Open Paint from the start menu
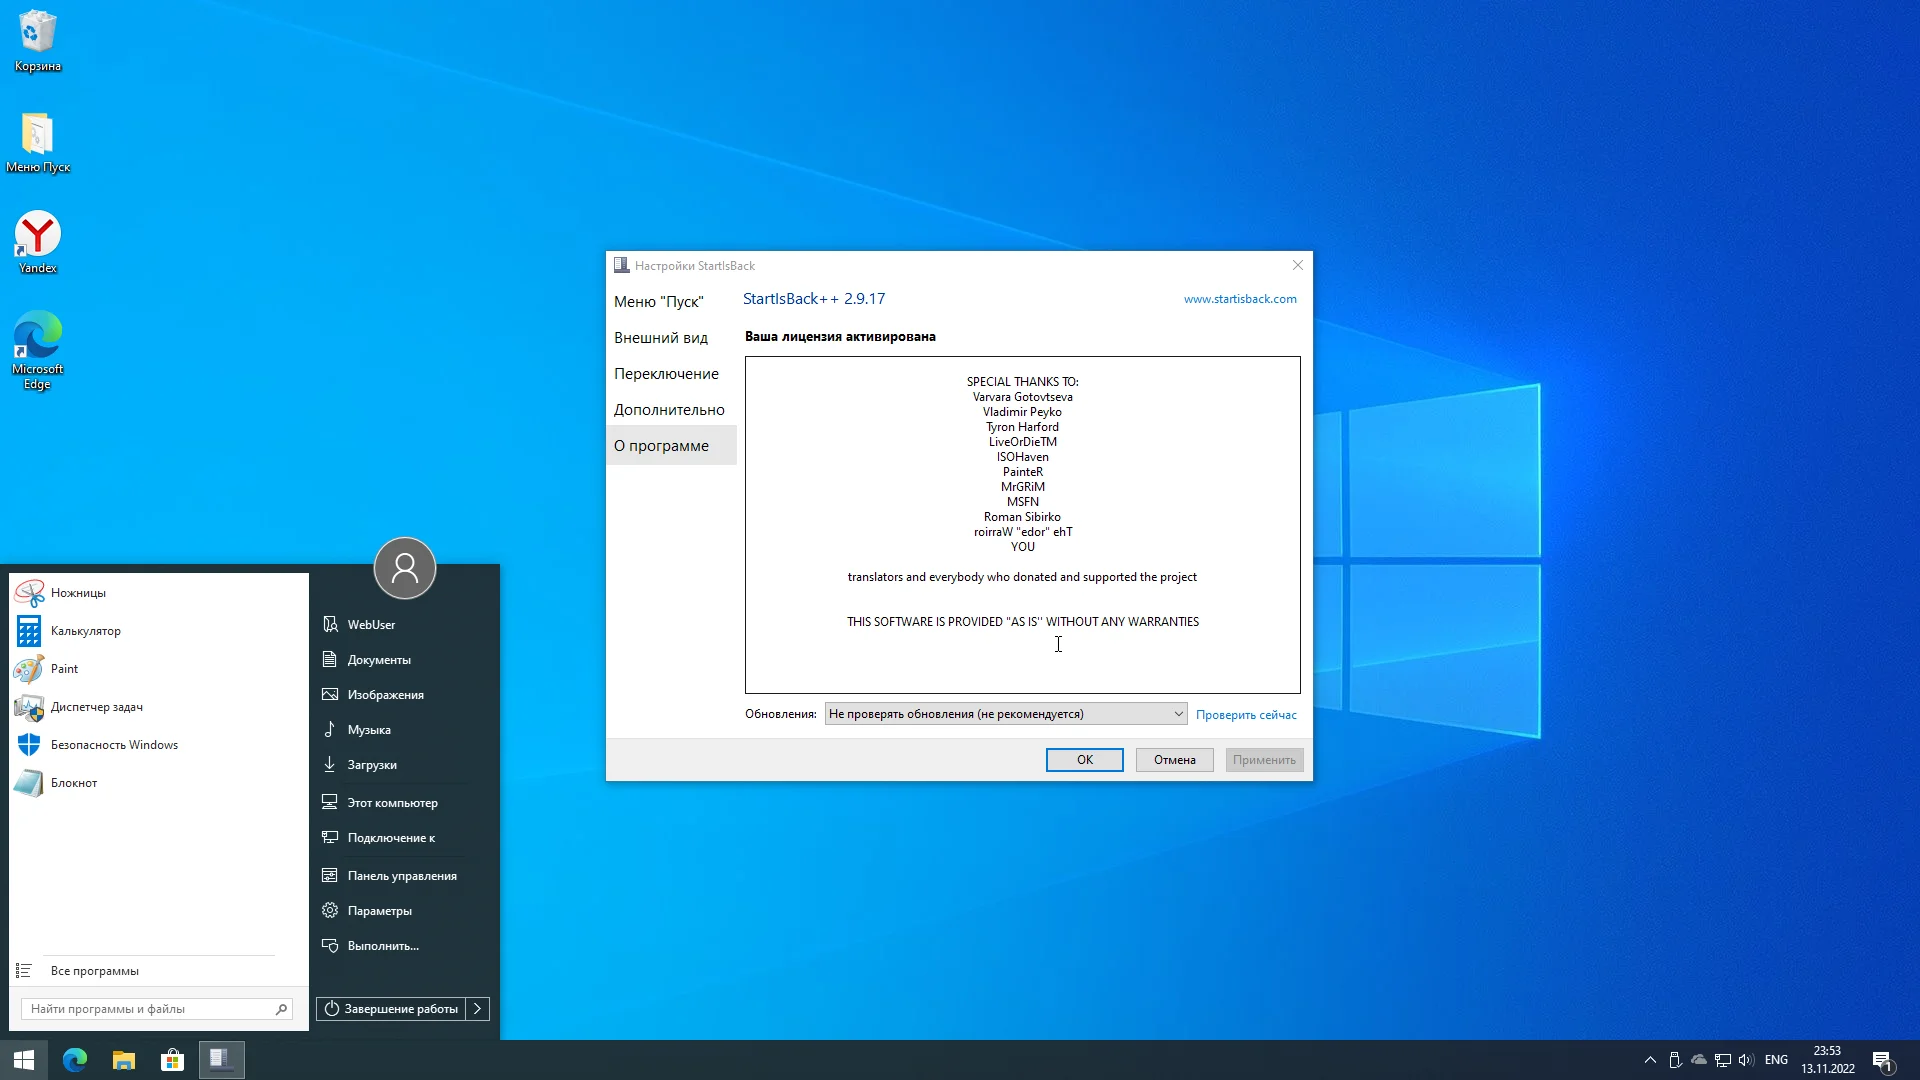Image resolution: width=1920 pixels, height=1080 pixels. click(64, 669)
